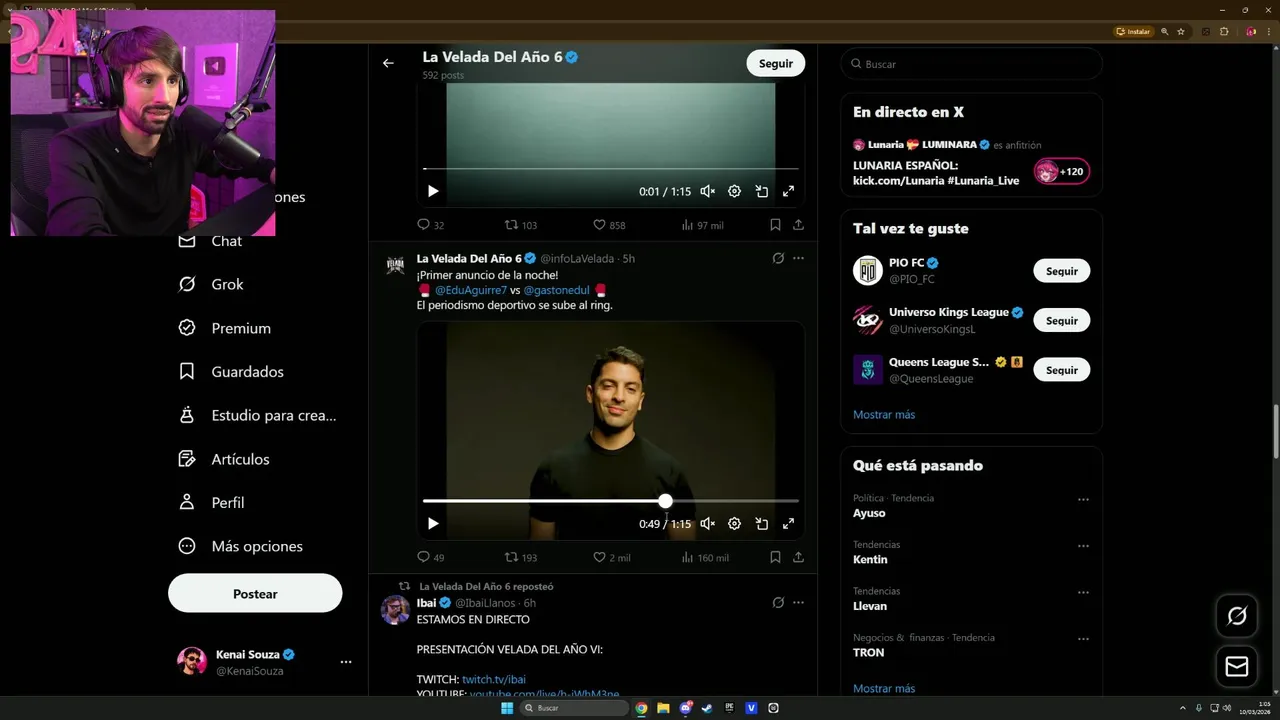
Task: Repost the post with 103 reposts
Action: click(520, 225)
